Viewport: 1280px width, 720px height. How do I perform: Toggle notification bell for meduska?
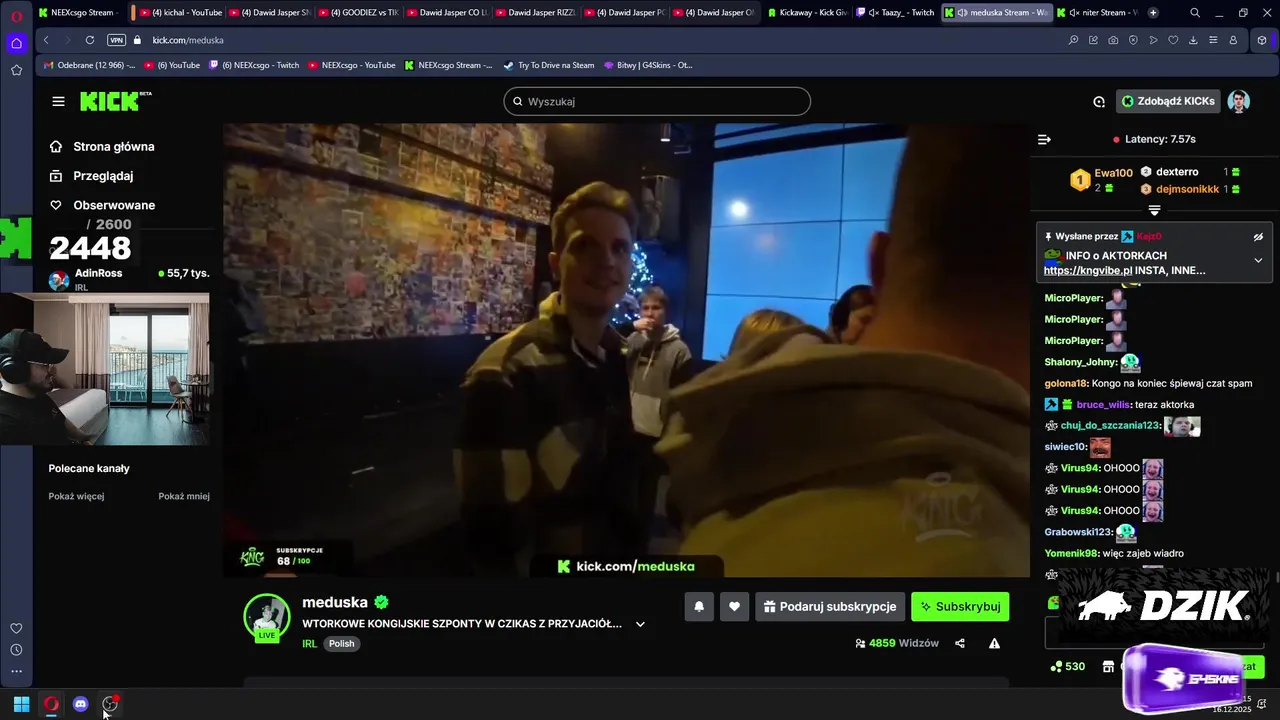coord(699,606)
